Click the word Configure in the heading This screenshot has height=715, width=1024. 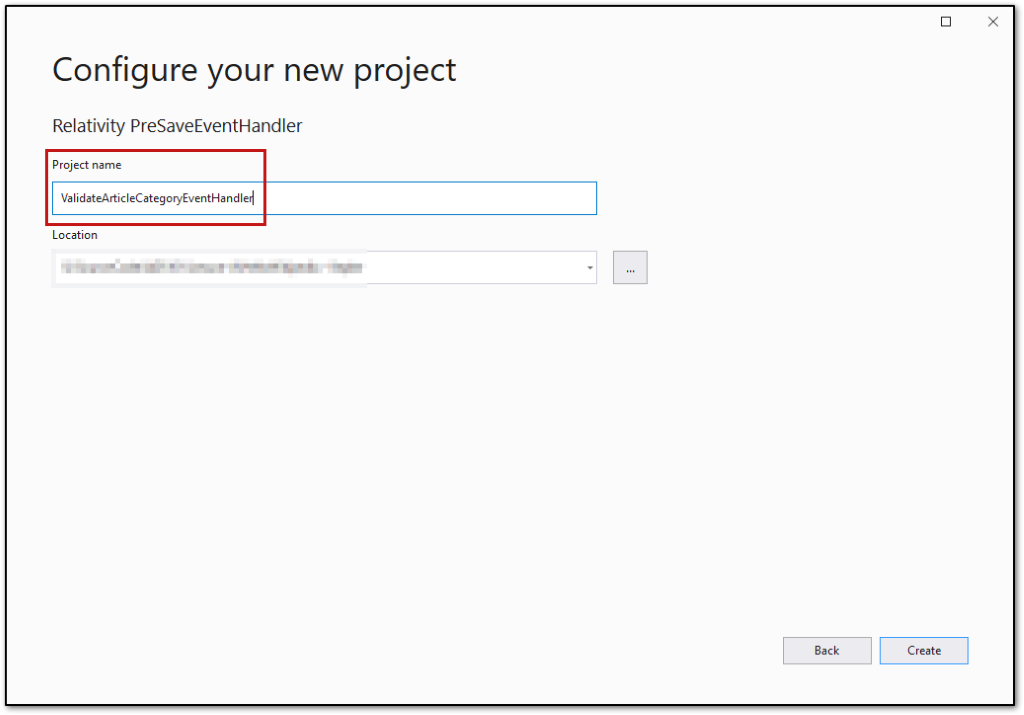(125, 71)
